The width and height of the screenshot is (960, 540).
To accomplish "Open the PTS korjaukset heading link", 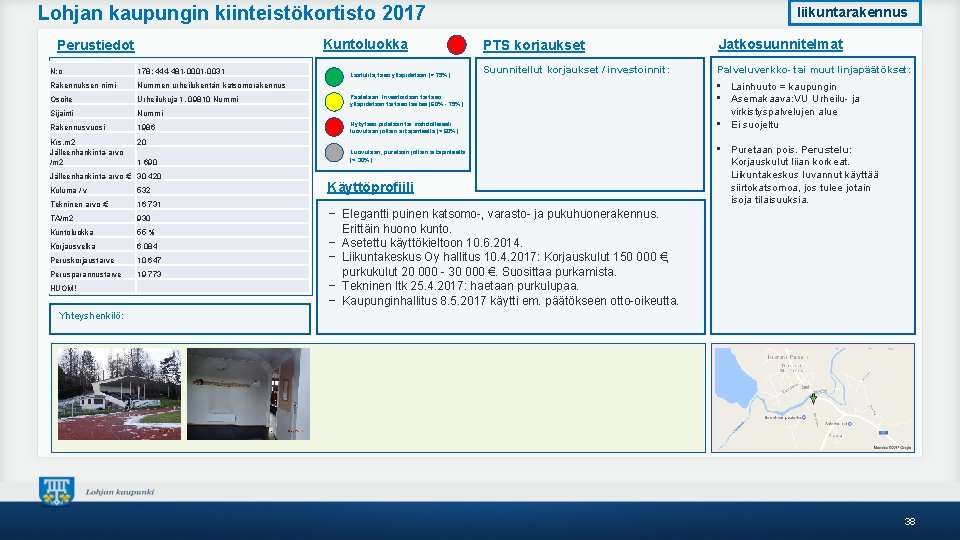I will coord(534,45).
